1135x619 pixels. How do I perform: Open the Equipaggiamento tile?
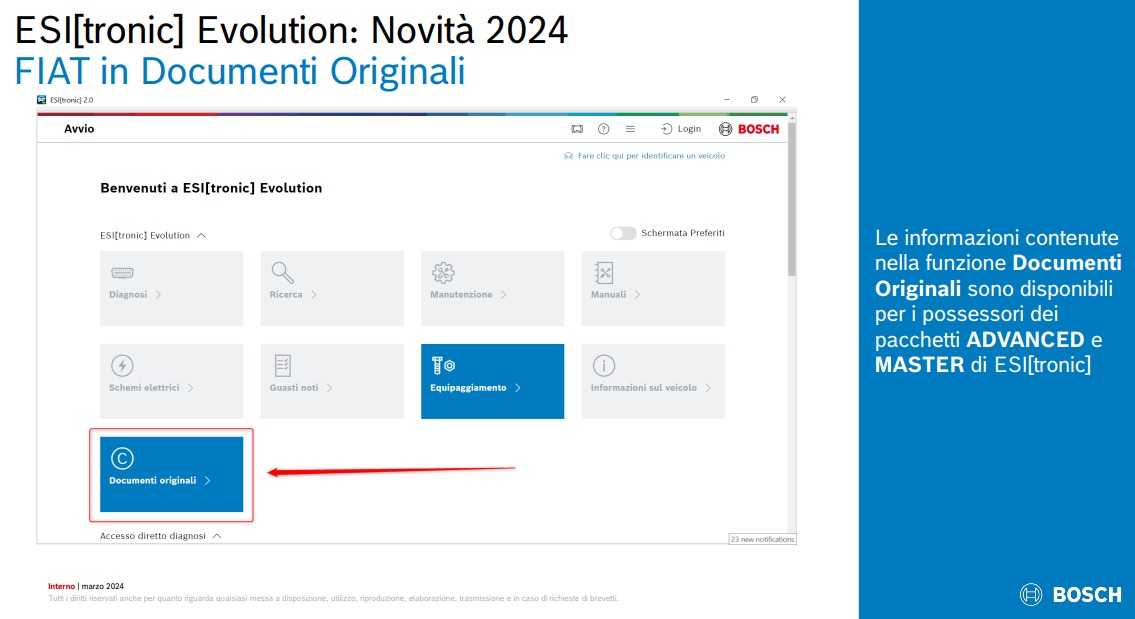pyautogui.click(x=492, y=382)
